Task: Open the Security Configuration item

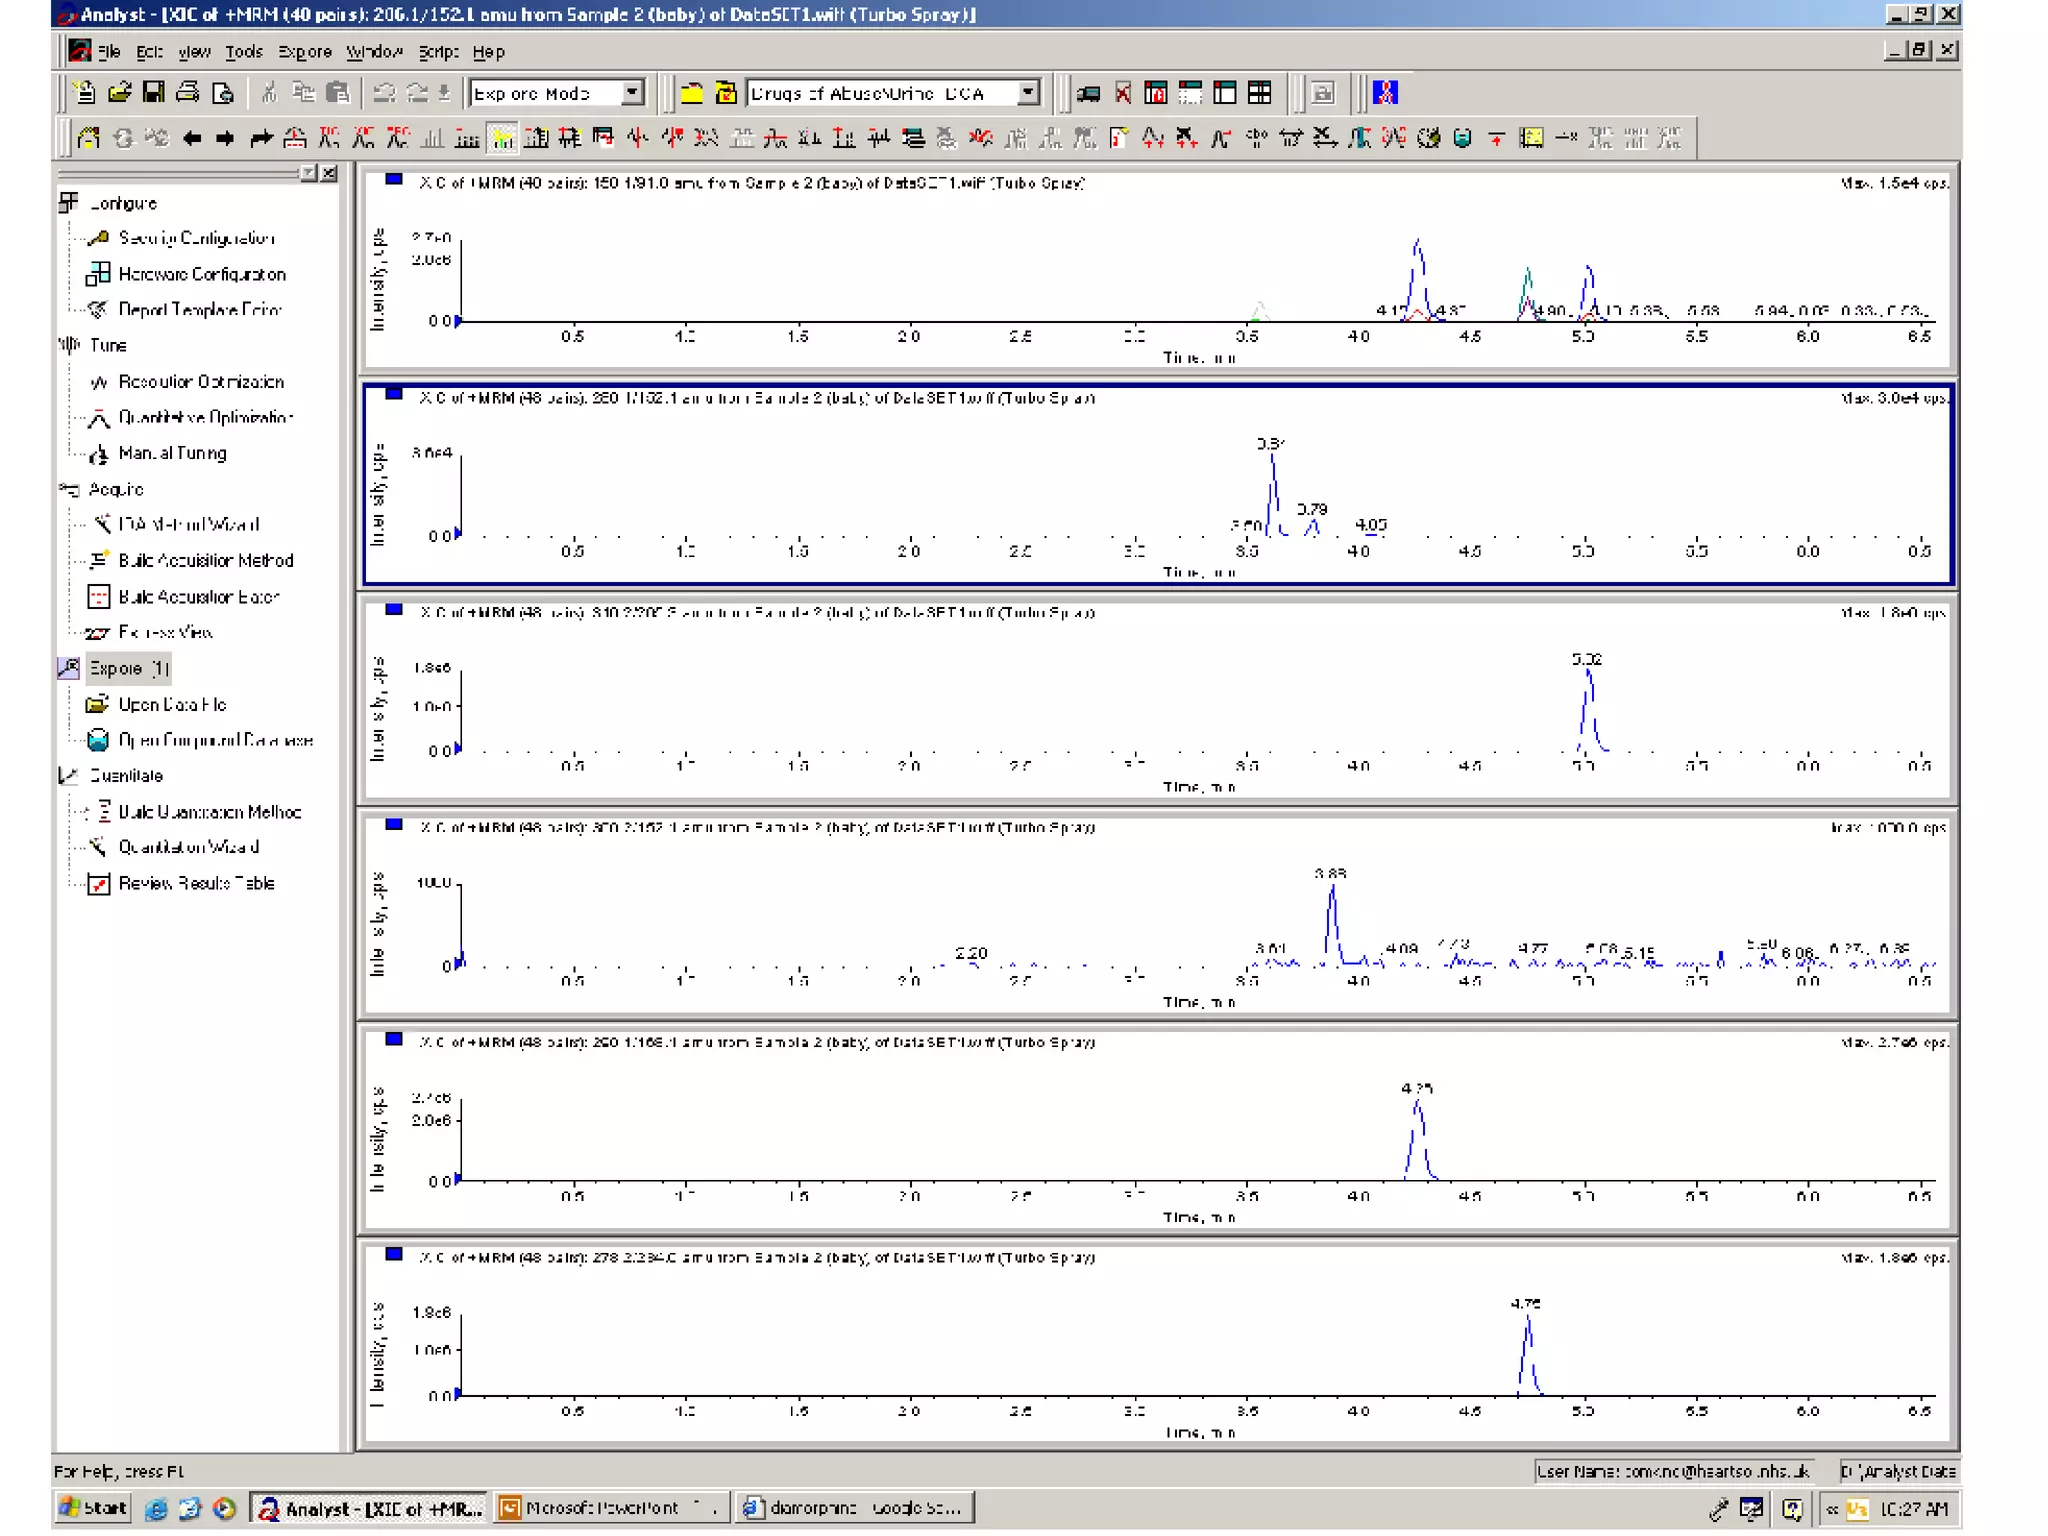Action: (196, 238)
